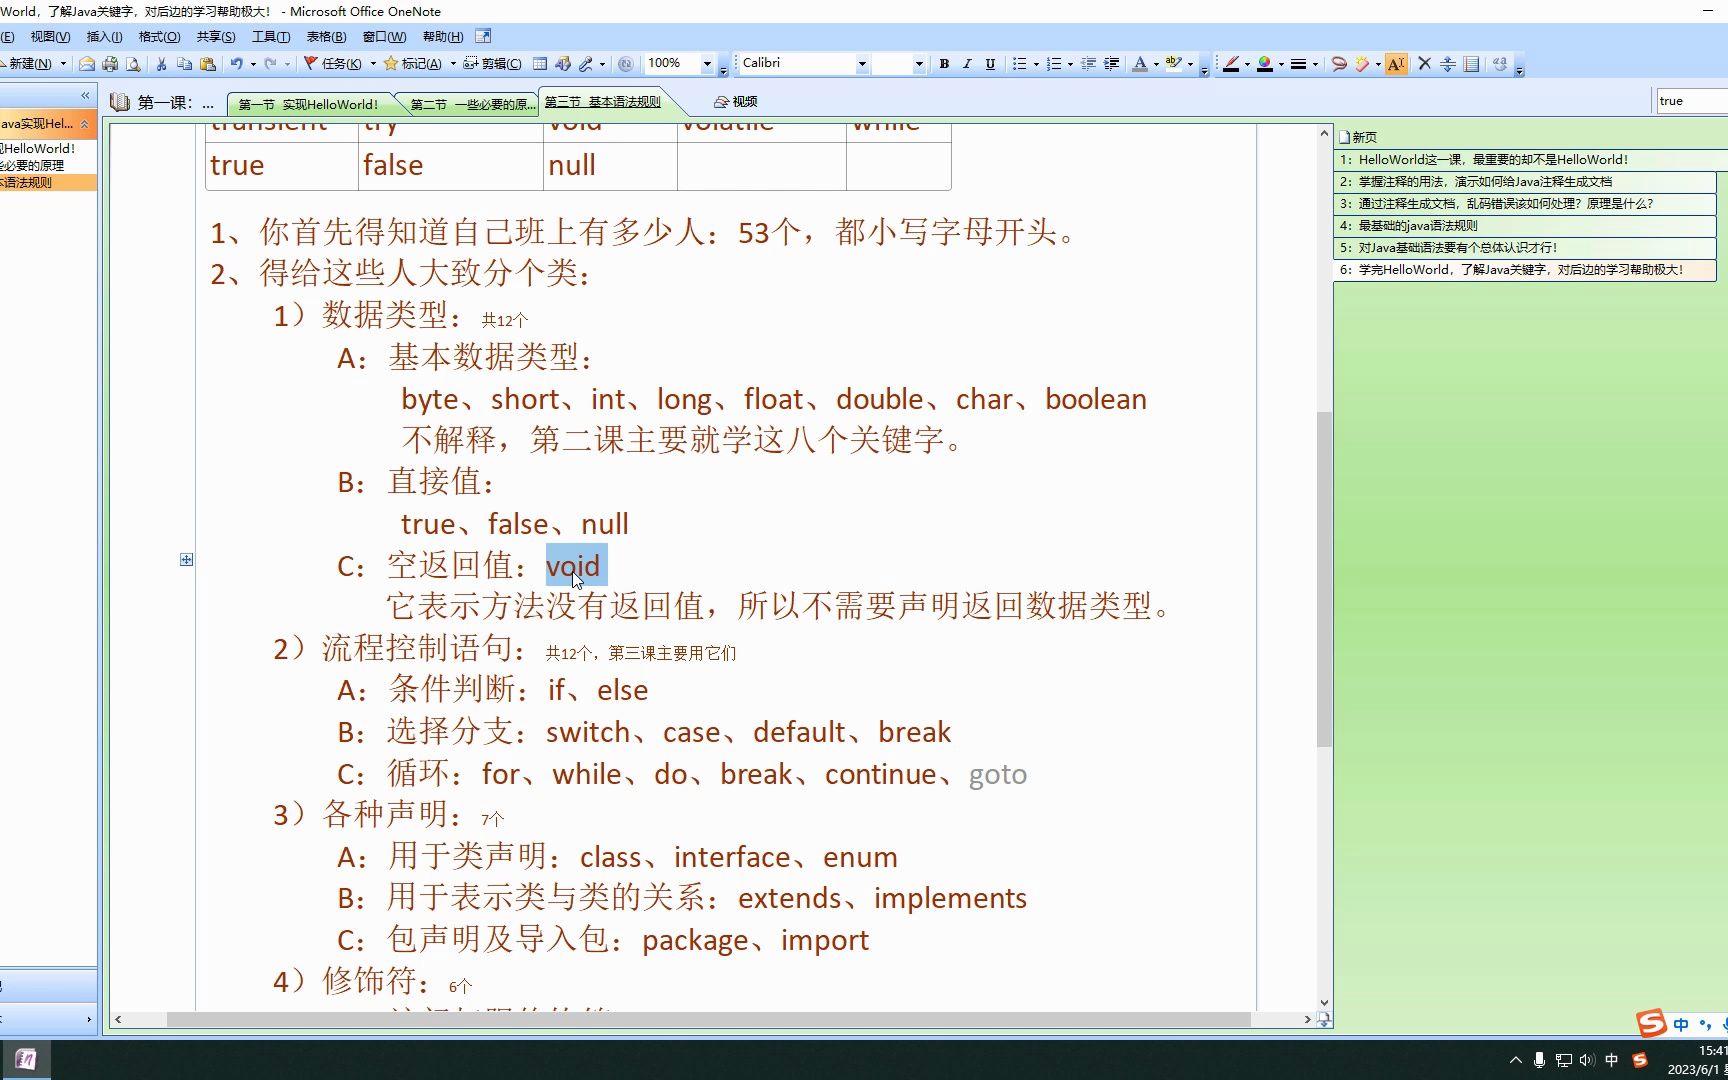The width and height of the screenshot is (1728, 1080).
Task: Click the search box containing 'true'
Action: pyautogui.click(x=1691, y=101)
